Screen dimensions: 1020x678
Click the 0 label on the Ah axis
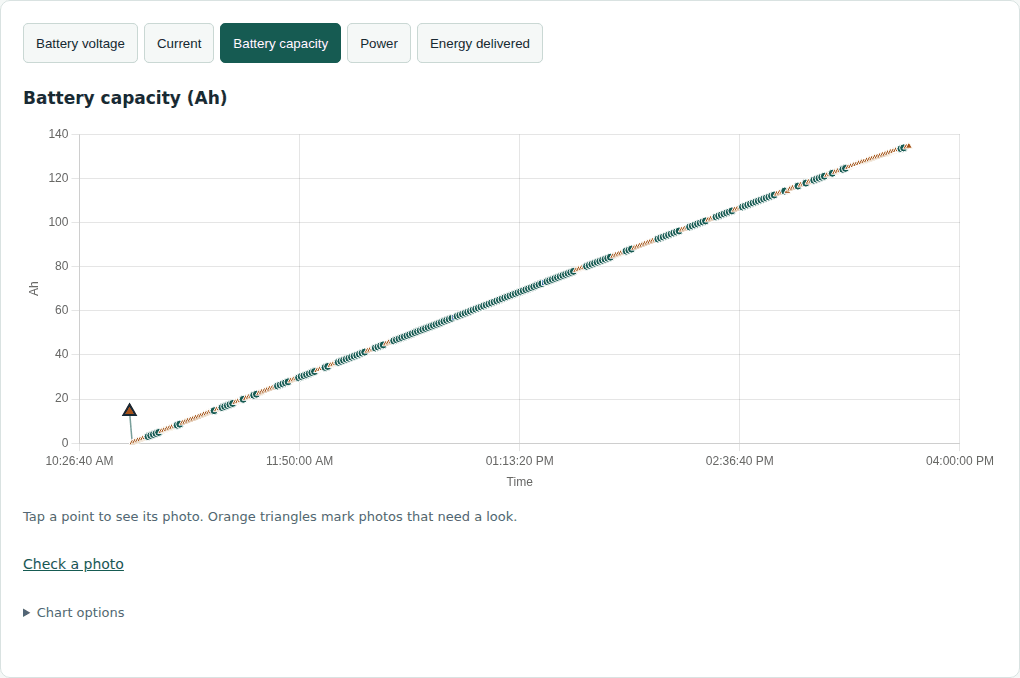[x=65, y=443]
